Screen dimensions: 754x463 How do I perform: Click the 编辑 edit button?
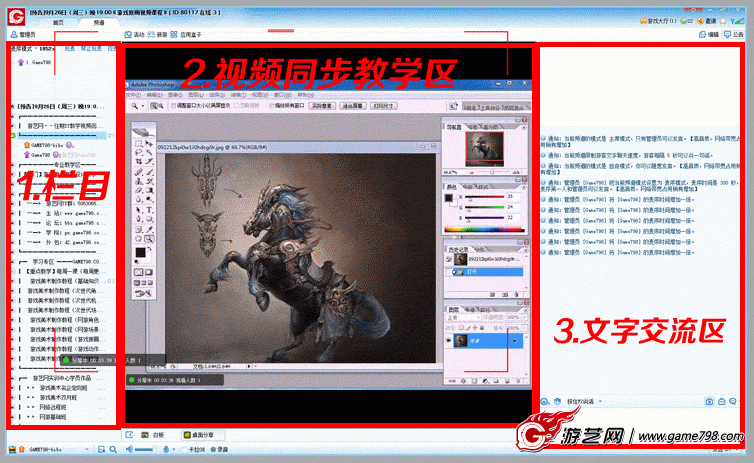pyautogui.click(x=709, y=35)
